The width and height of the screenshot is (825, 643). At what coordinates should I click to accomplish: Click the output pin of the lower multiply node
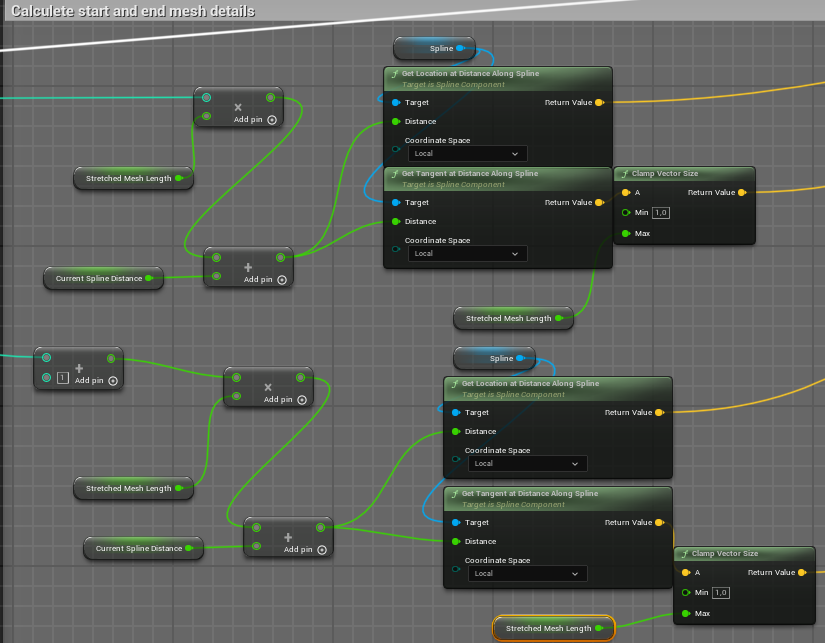[x=300, y=377]
